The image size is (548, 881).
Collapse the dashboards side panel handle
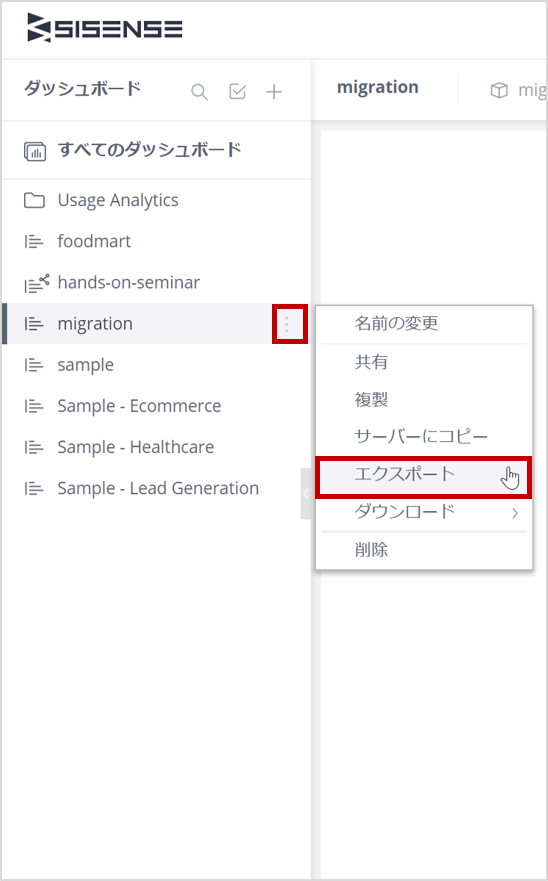pos(306,494)
